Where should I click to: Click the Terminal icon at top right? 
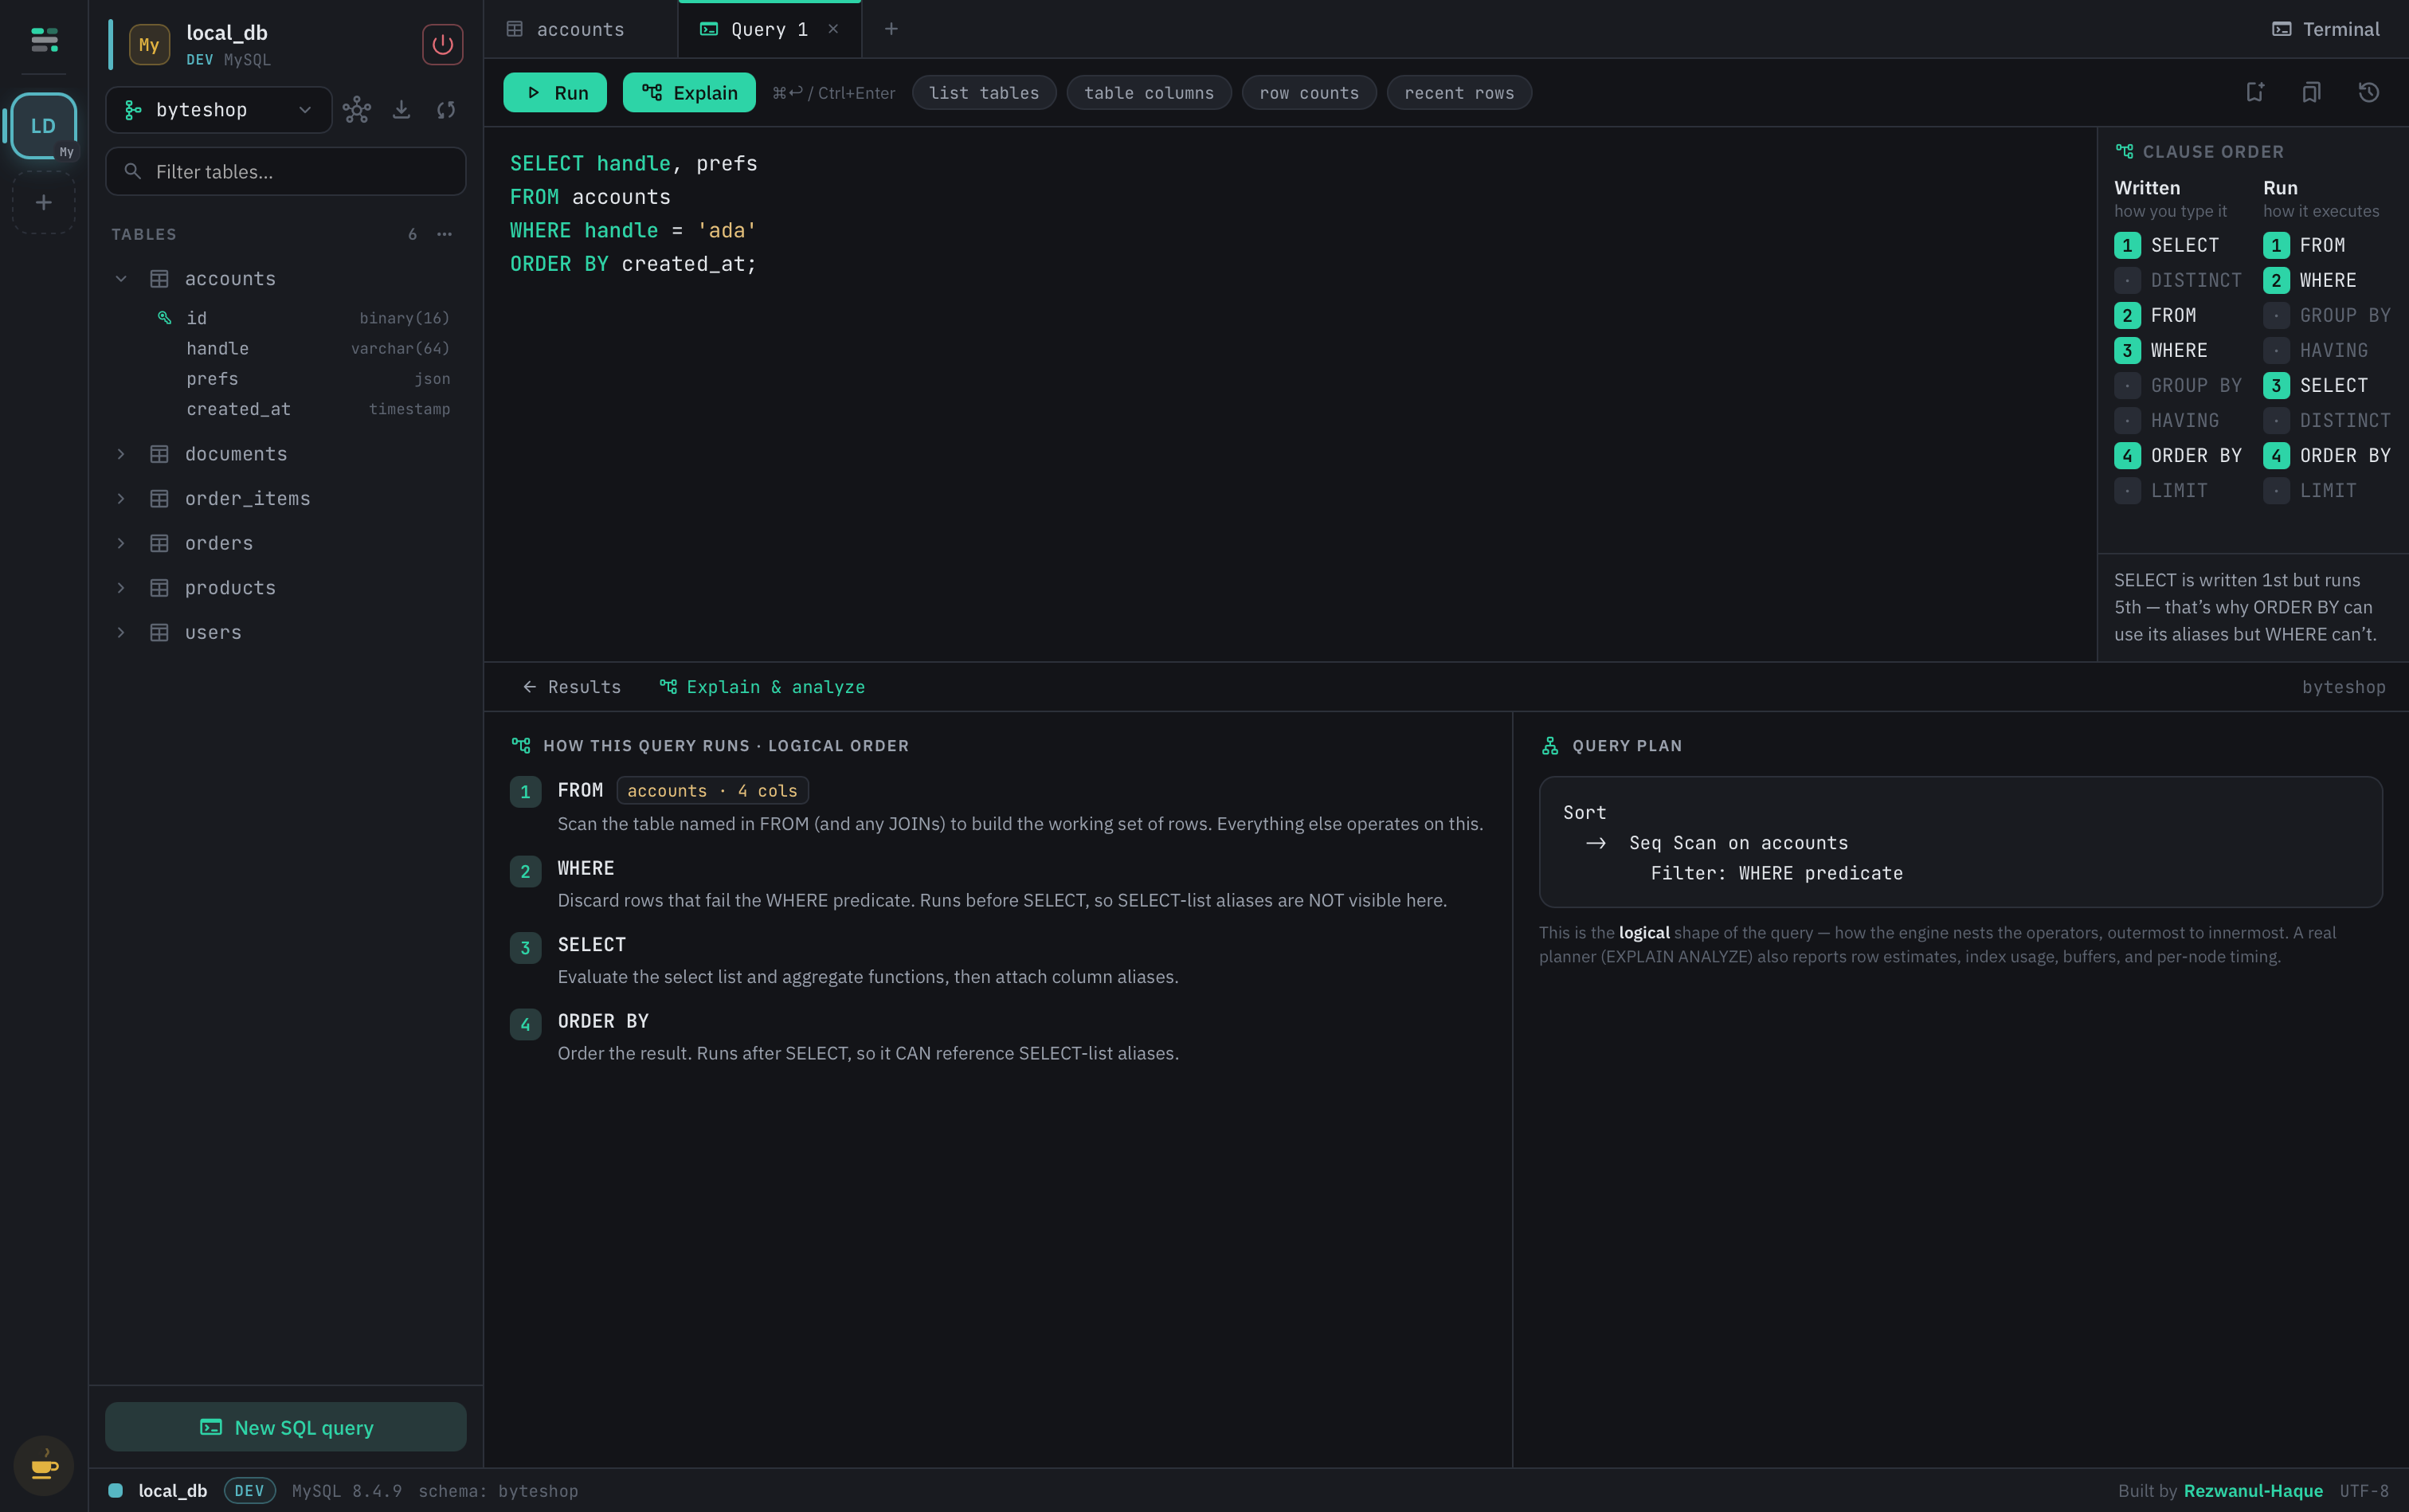coord(2281,29)
